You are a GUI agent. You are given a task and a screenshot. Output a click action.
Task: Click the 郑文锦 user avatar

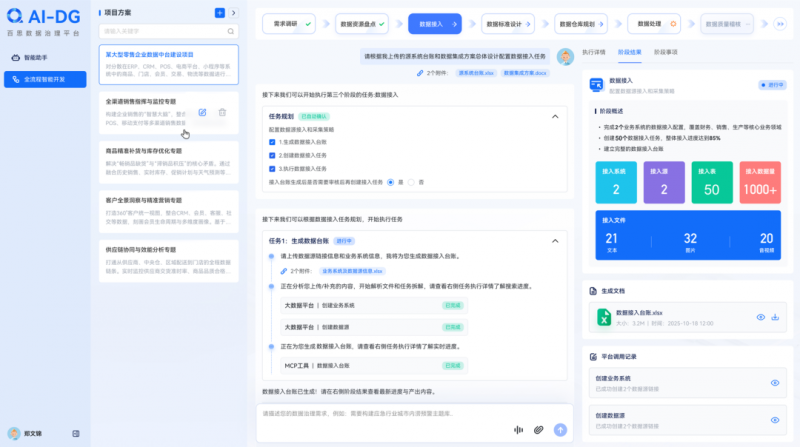14,433
